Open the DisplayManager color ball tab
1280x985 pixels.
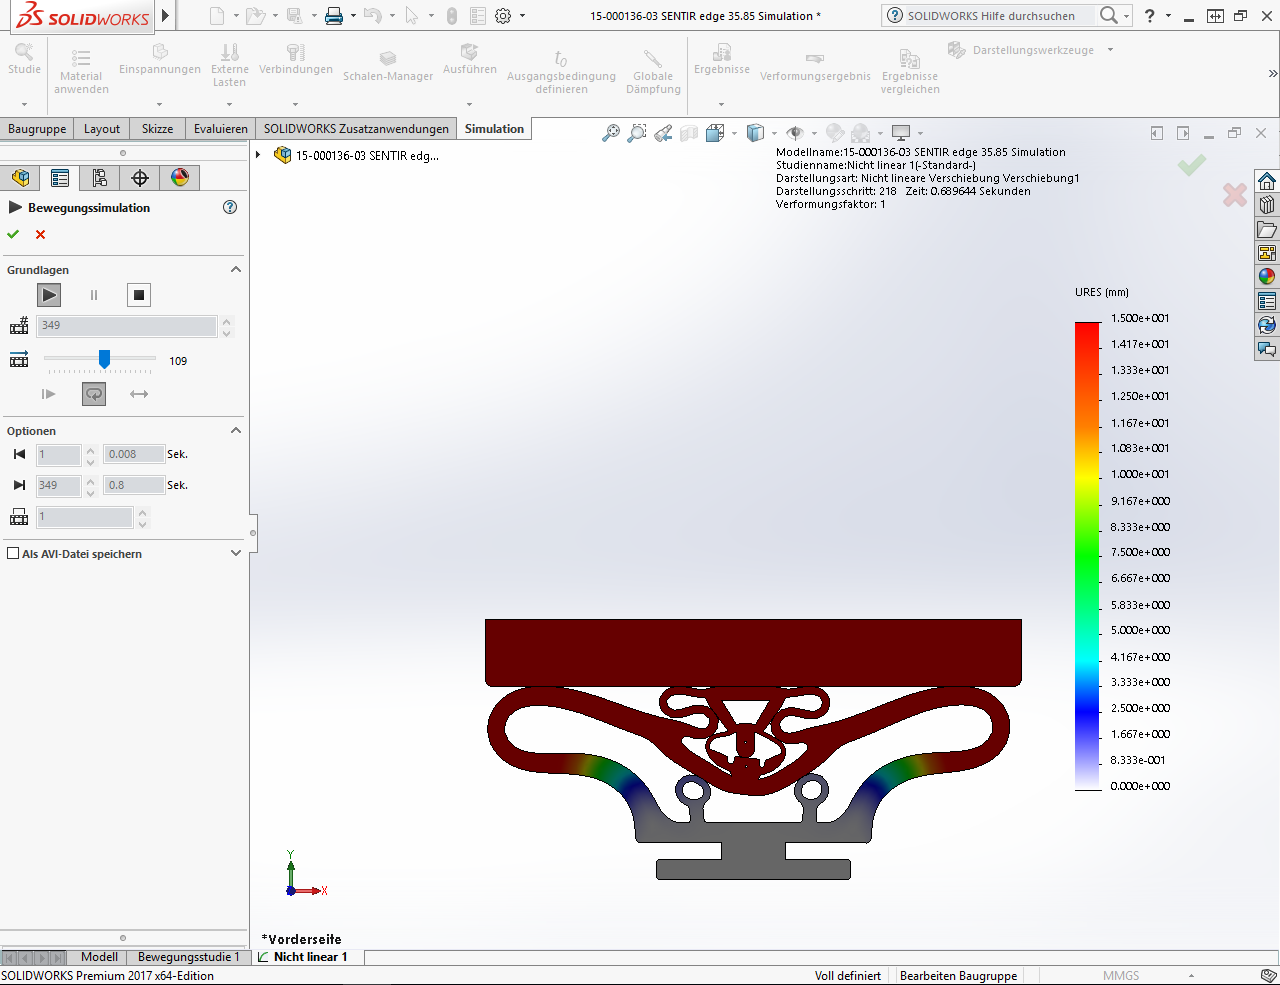pyautogui.click(x=180, y=178)
